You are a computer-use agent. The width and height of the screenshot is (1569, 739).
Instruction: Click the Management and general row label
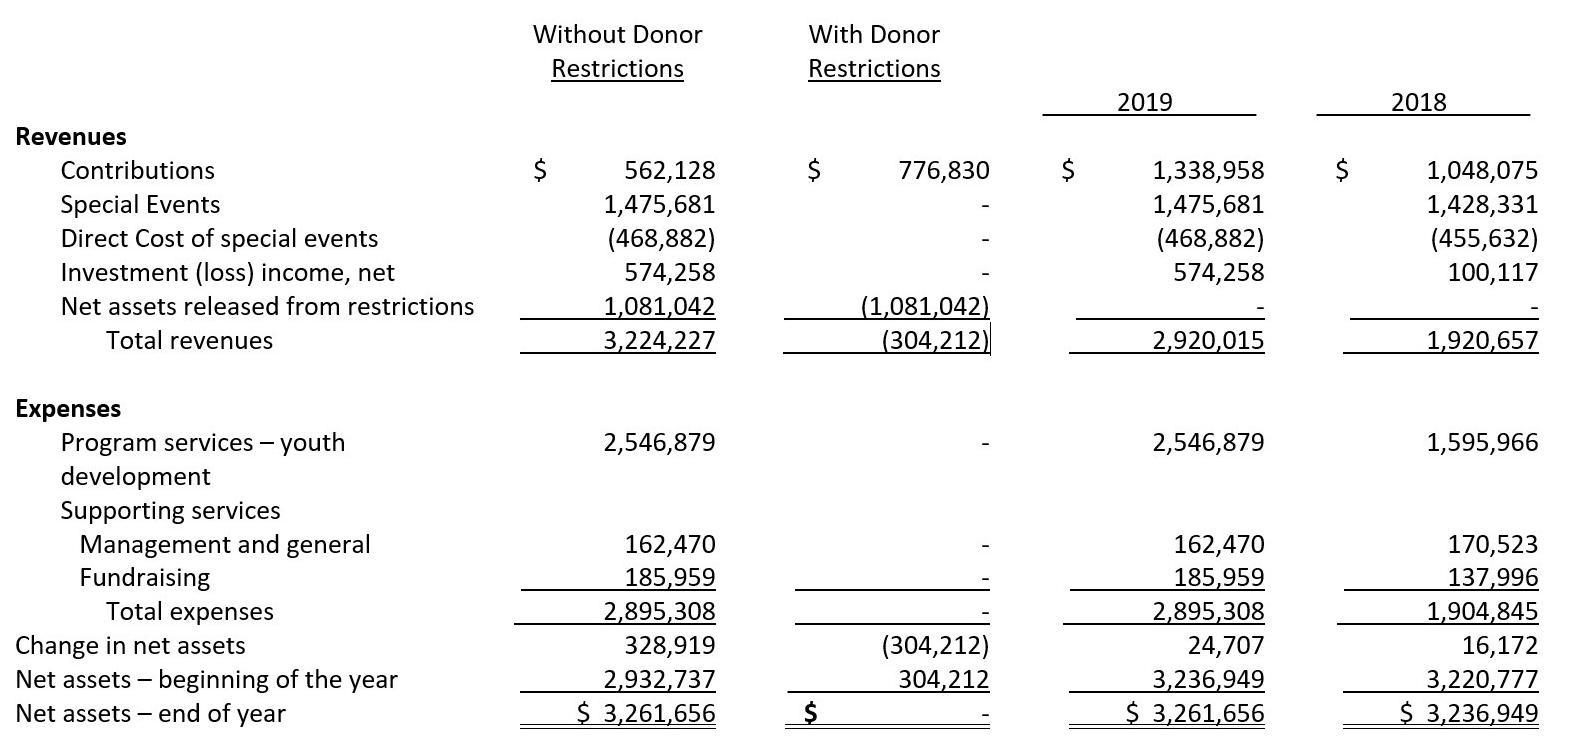(x=225, y=544)
